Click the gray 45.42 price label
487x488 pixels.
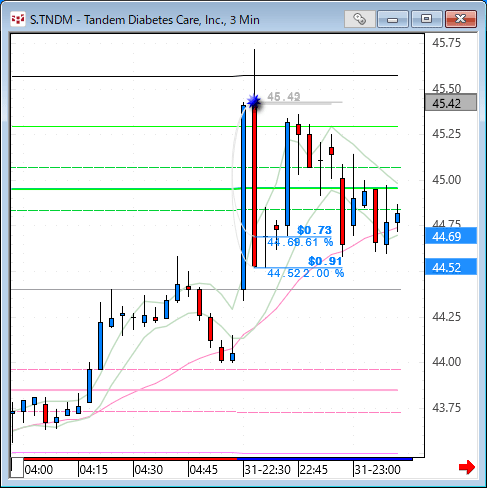click(451, 103)
